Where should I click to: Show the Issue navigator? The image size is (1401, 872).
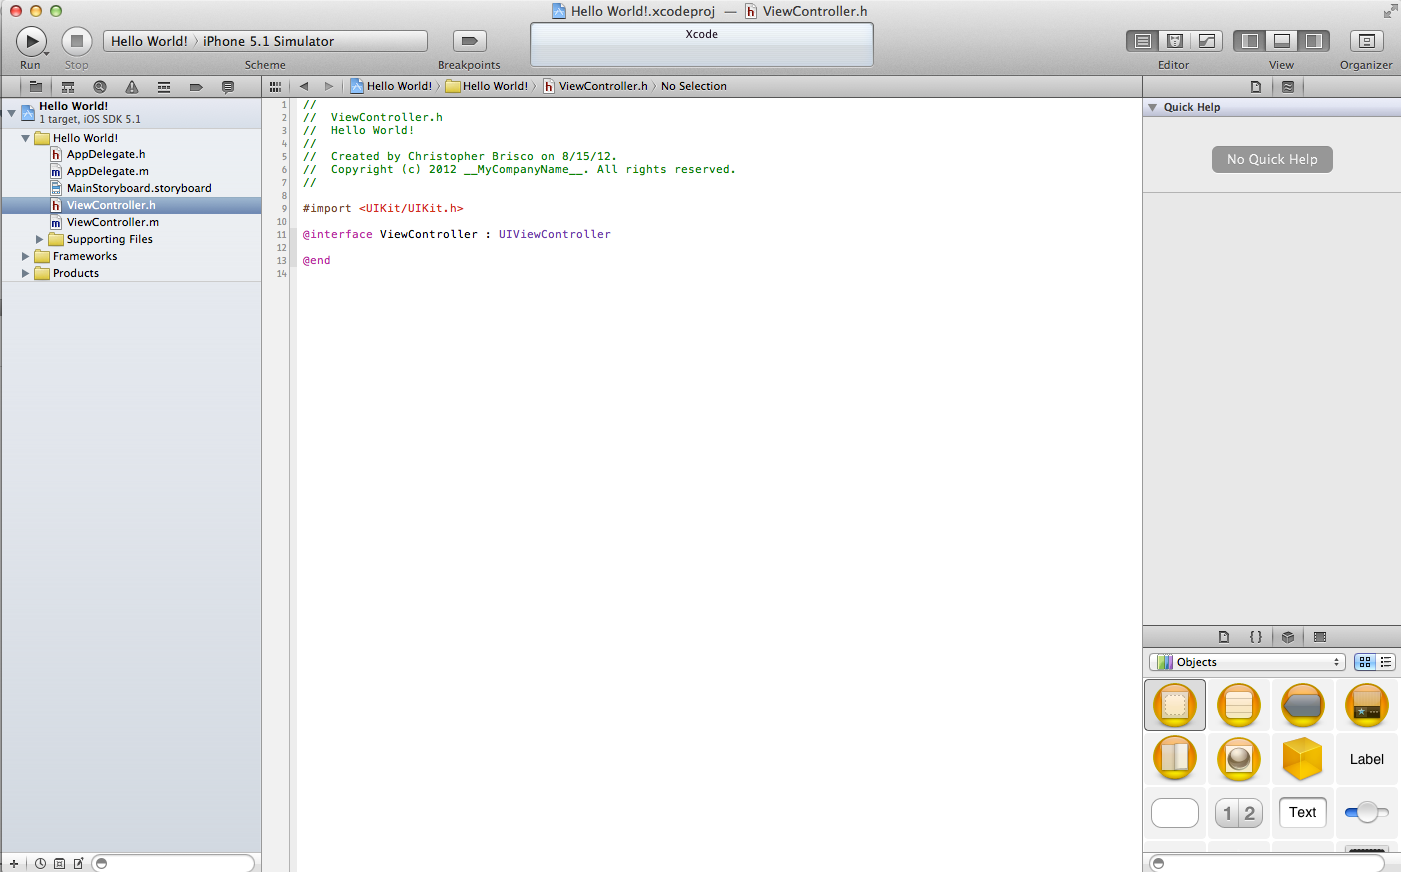131,86
